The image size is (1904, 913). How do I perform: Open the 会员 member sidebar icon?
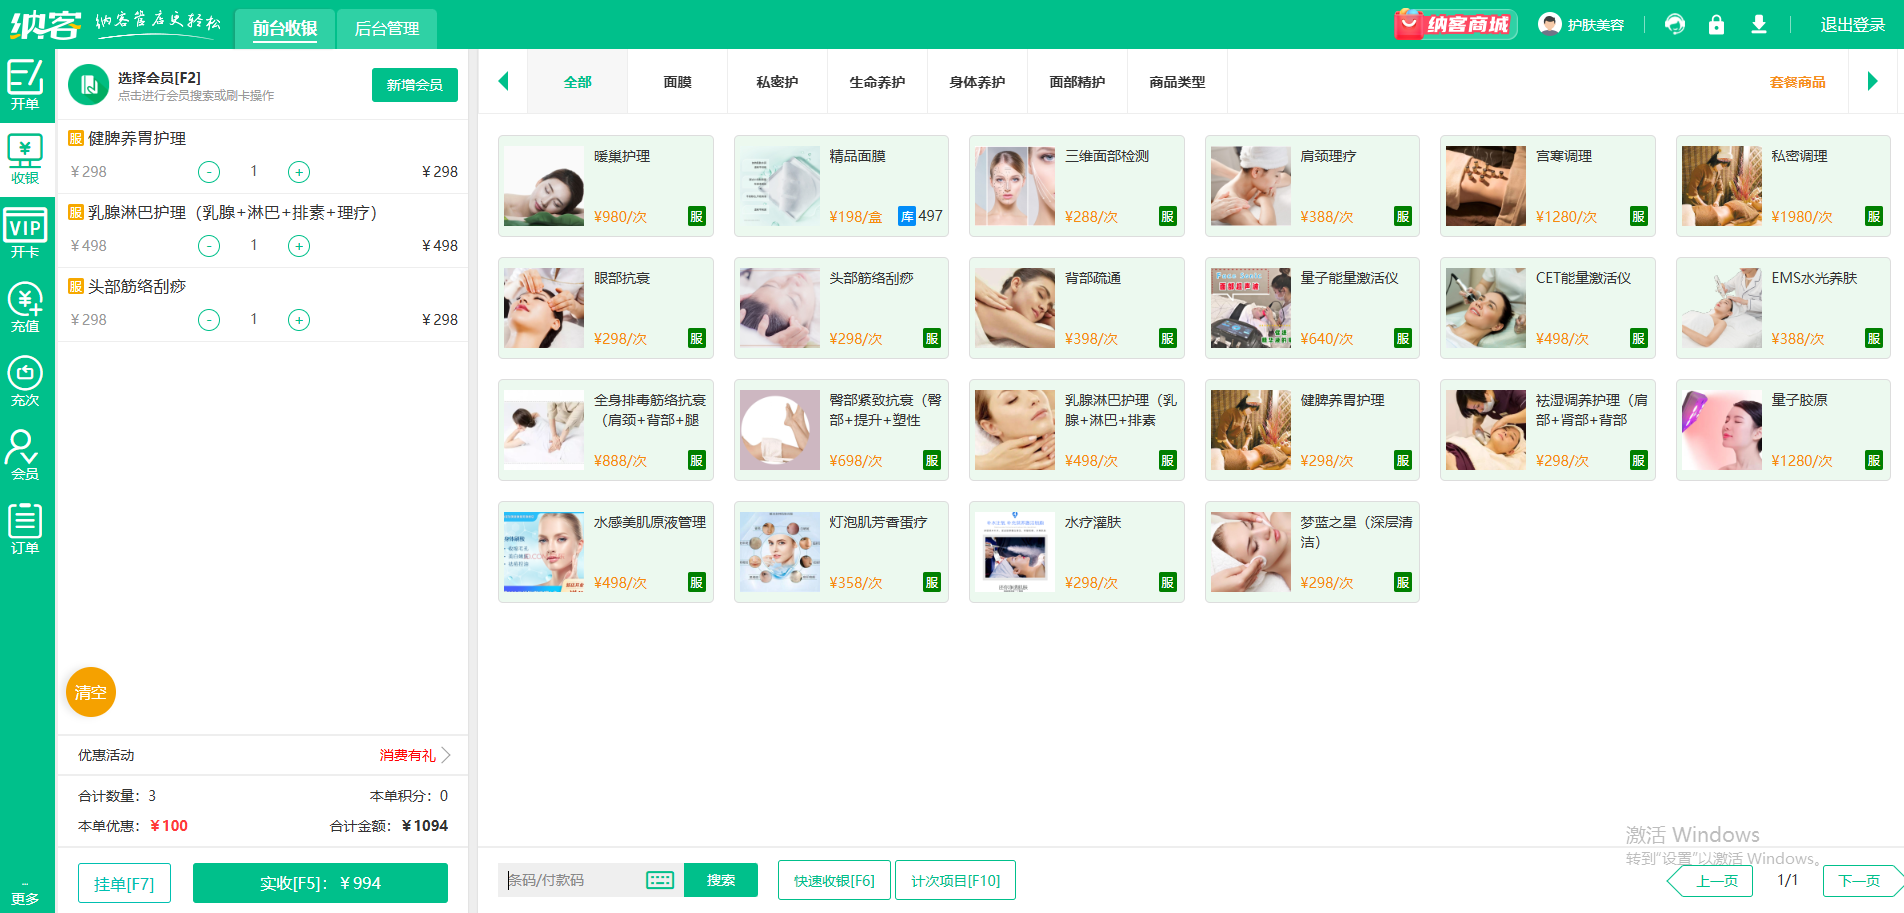tap(26, 456)
